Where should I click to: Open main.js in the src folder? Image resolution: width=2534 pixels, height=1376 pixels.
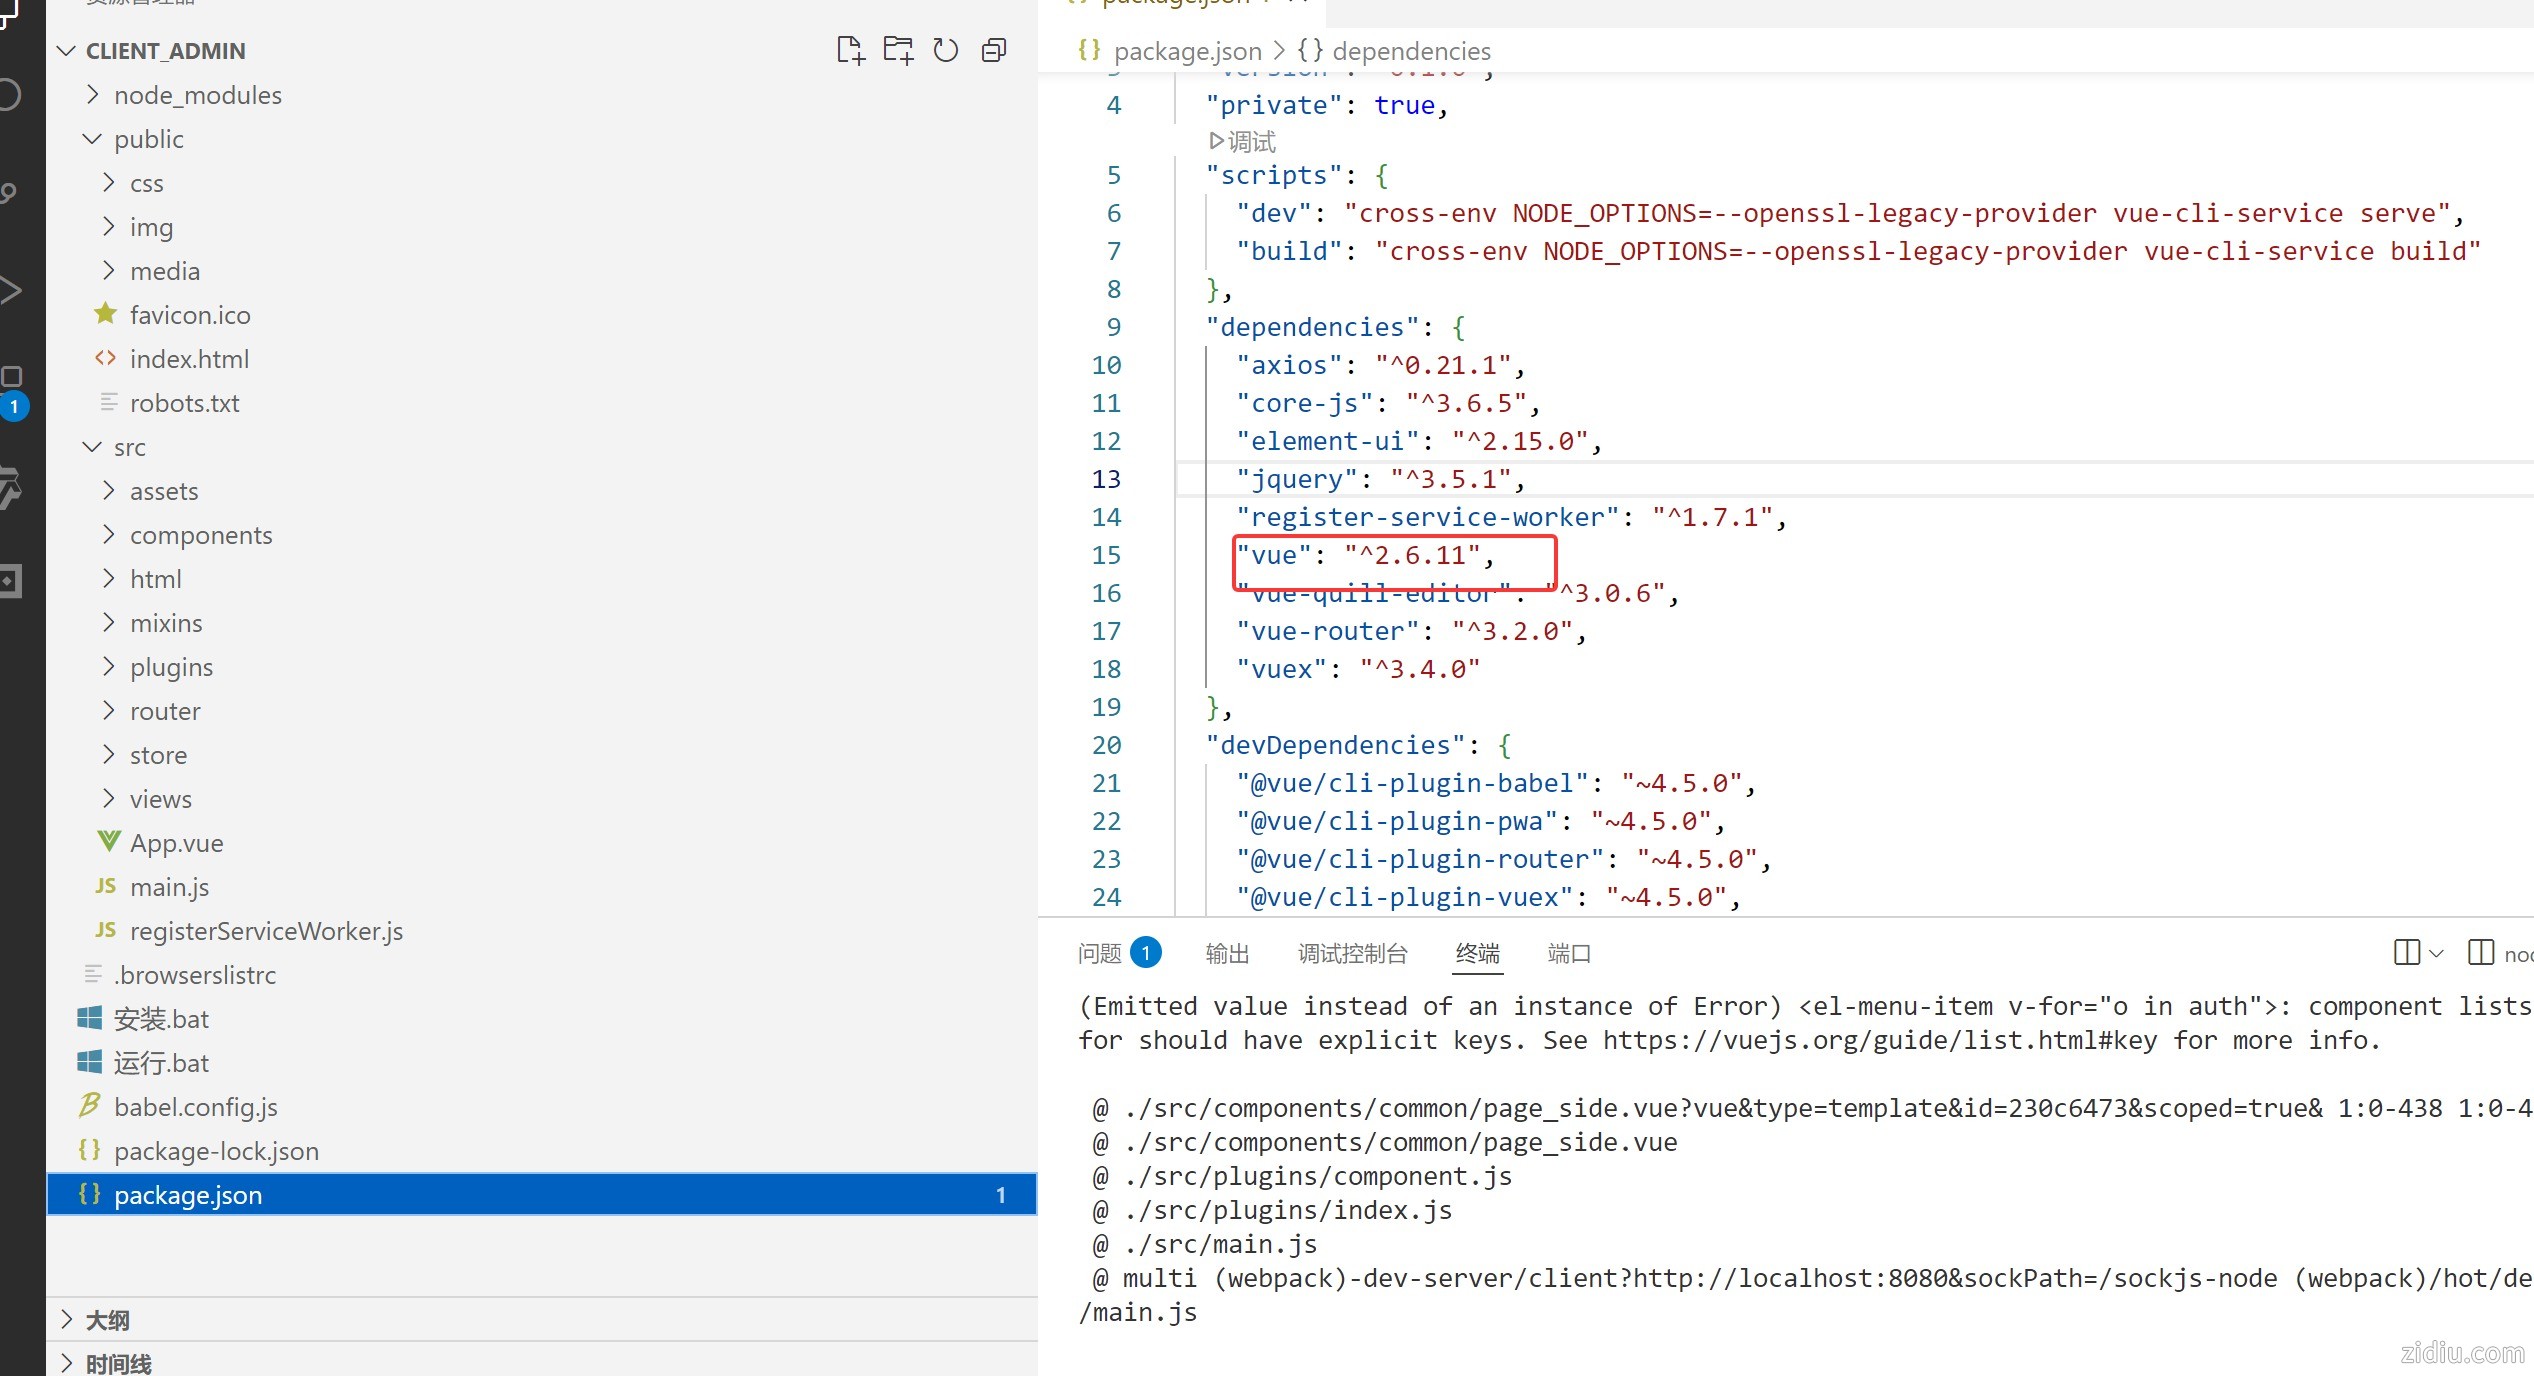[x=169, y=887]
